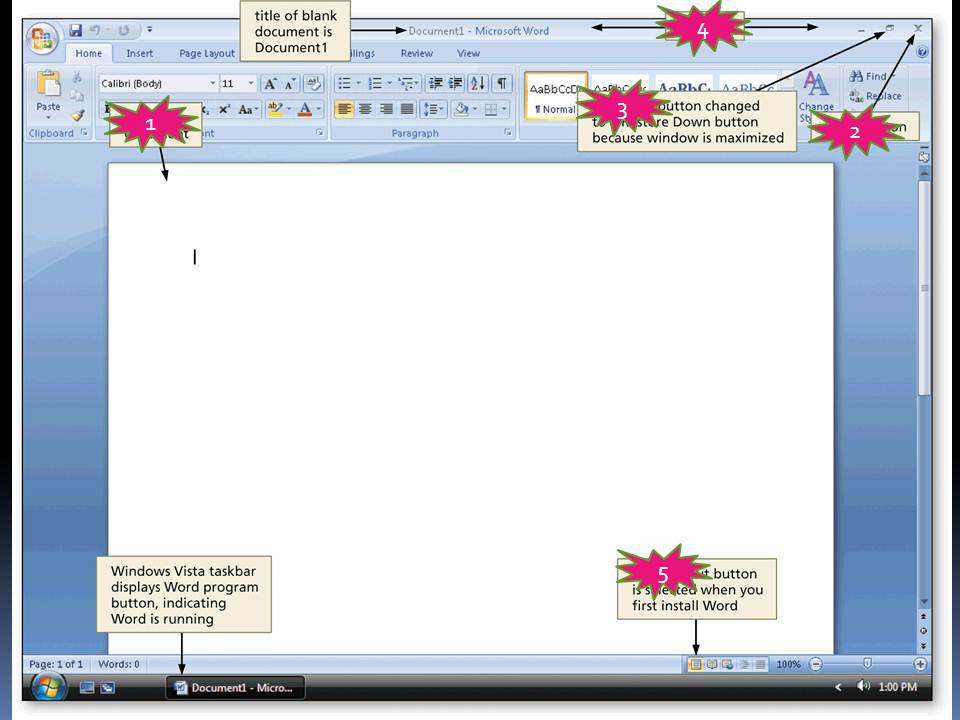Increase the paragraph indent
This screenshot has height=720, width=960.
click(x=456, y=83)
